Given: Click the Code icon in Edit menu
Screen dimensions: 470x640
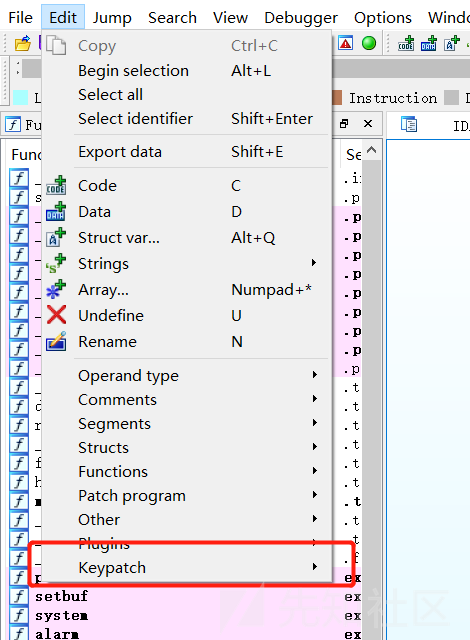Looking at the screenshot, I should coord(56,185).
